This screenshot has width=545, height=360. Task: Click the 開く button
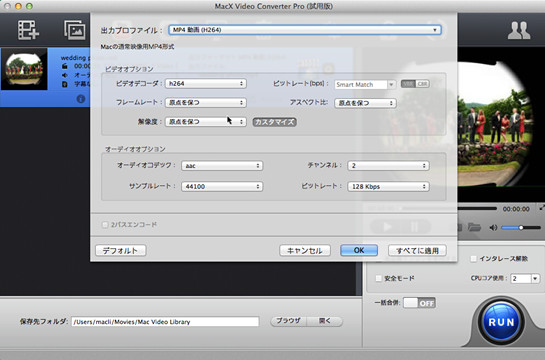coord(325,321)
